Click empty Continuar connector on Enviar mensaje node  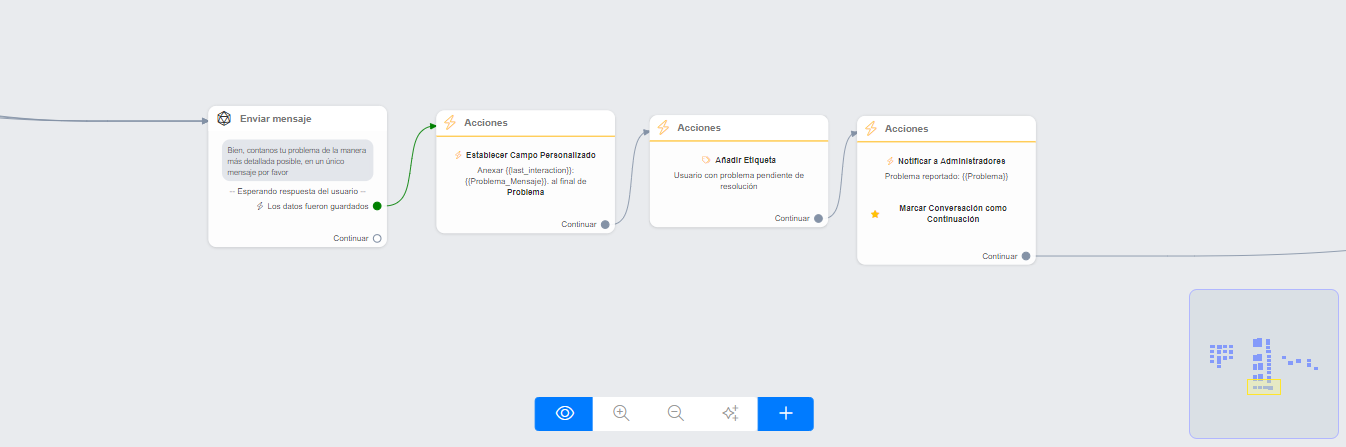(x=377, y=238)
